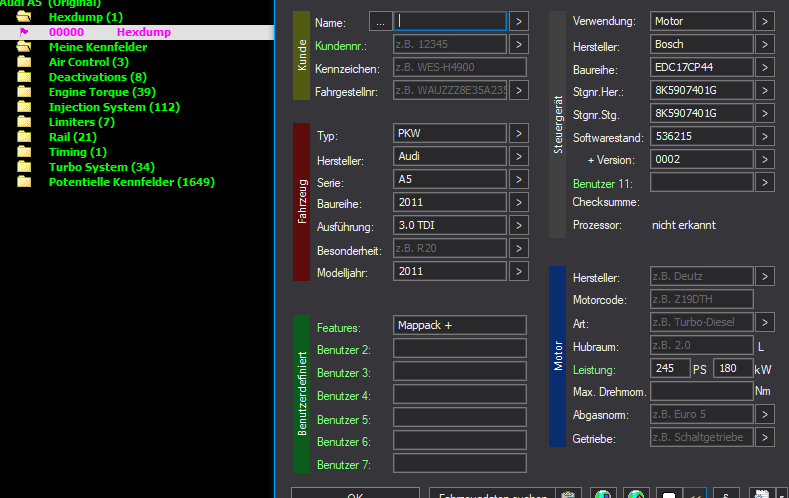Select the 00000 Hexdump tree row
789x498 pixels.
tap(137, 32)
